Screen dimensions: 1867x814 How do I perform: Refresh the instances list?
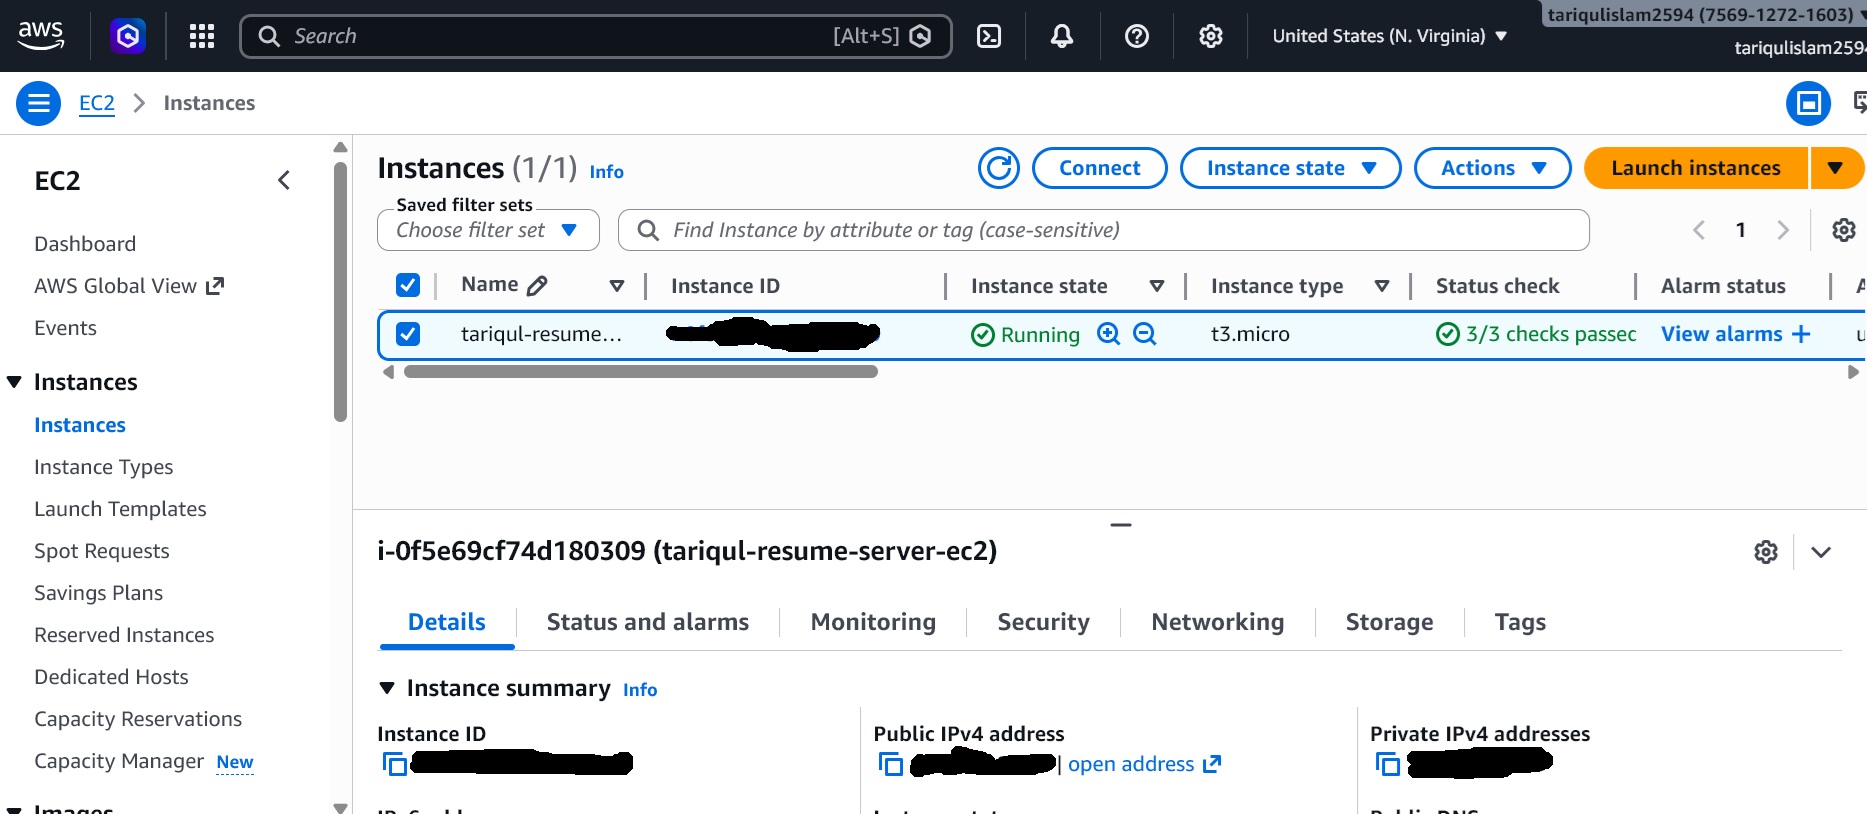pyautogui.click(x=999, y=168)
